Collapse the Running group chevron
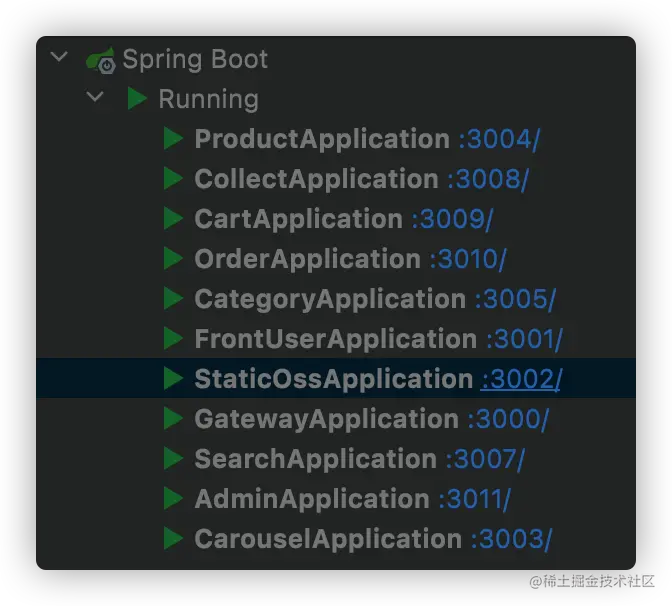The image size is (672, 606). coord(95,96)
